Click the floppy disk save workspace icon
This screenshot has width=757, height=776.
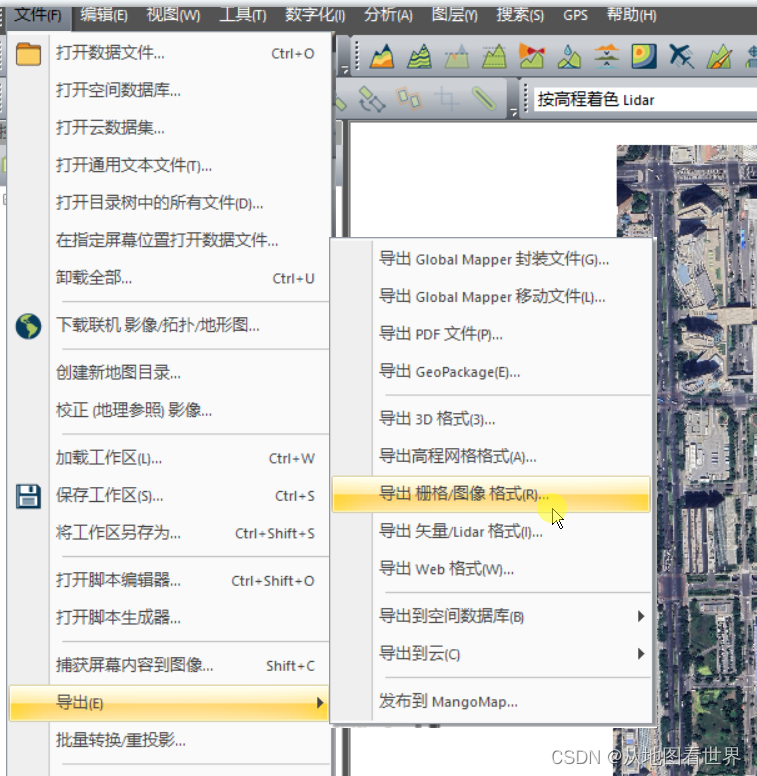(28, 496)
